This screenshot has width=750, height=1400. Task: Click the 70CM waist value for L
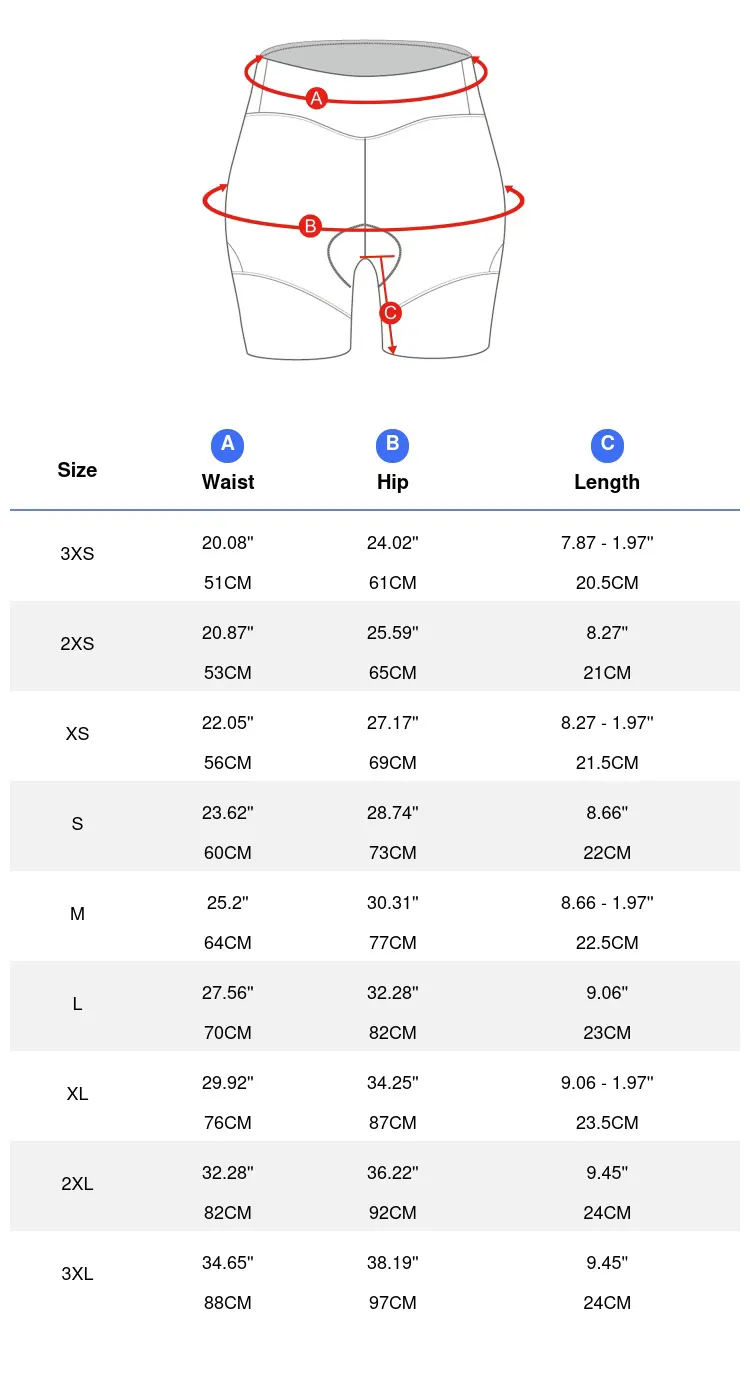pyautogui.click(x=228, y=1033)
